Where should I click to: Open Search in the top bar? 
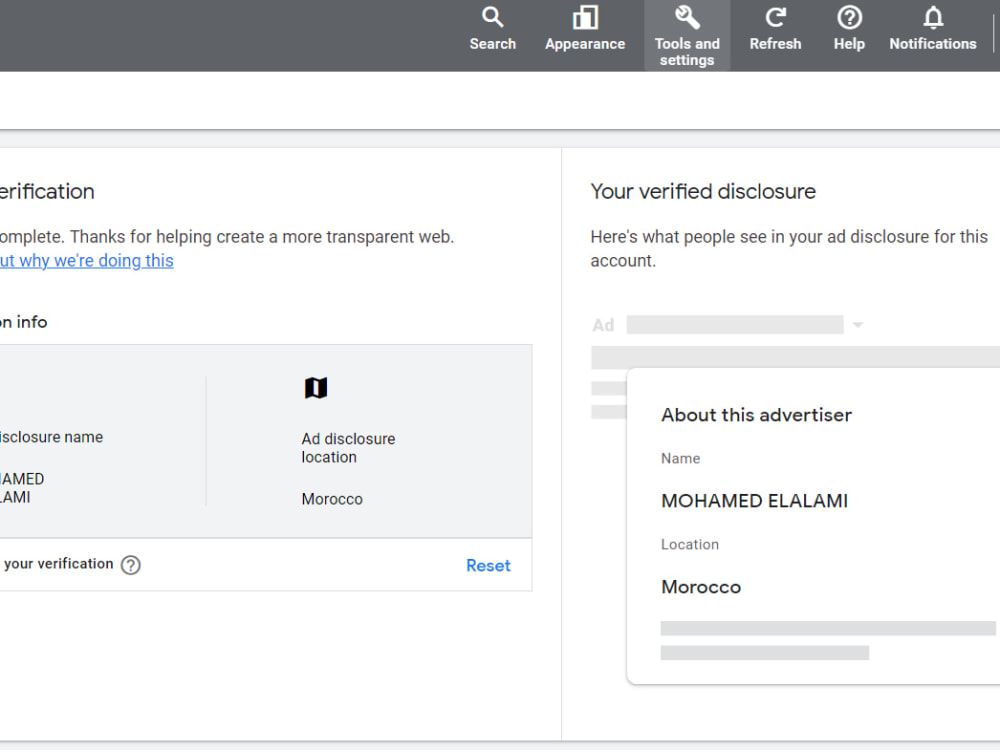pyautogui.click(x=492, y=29)
